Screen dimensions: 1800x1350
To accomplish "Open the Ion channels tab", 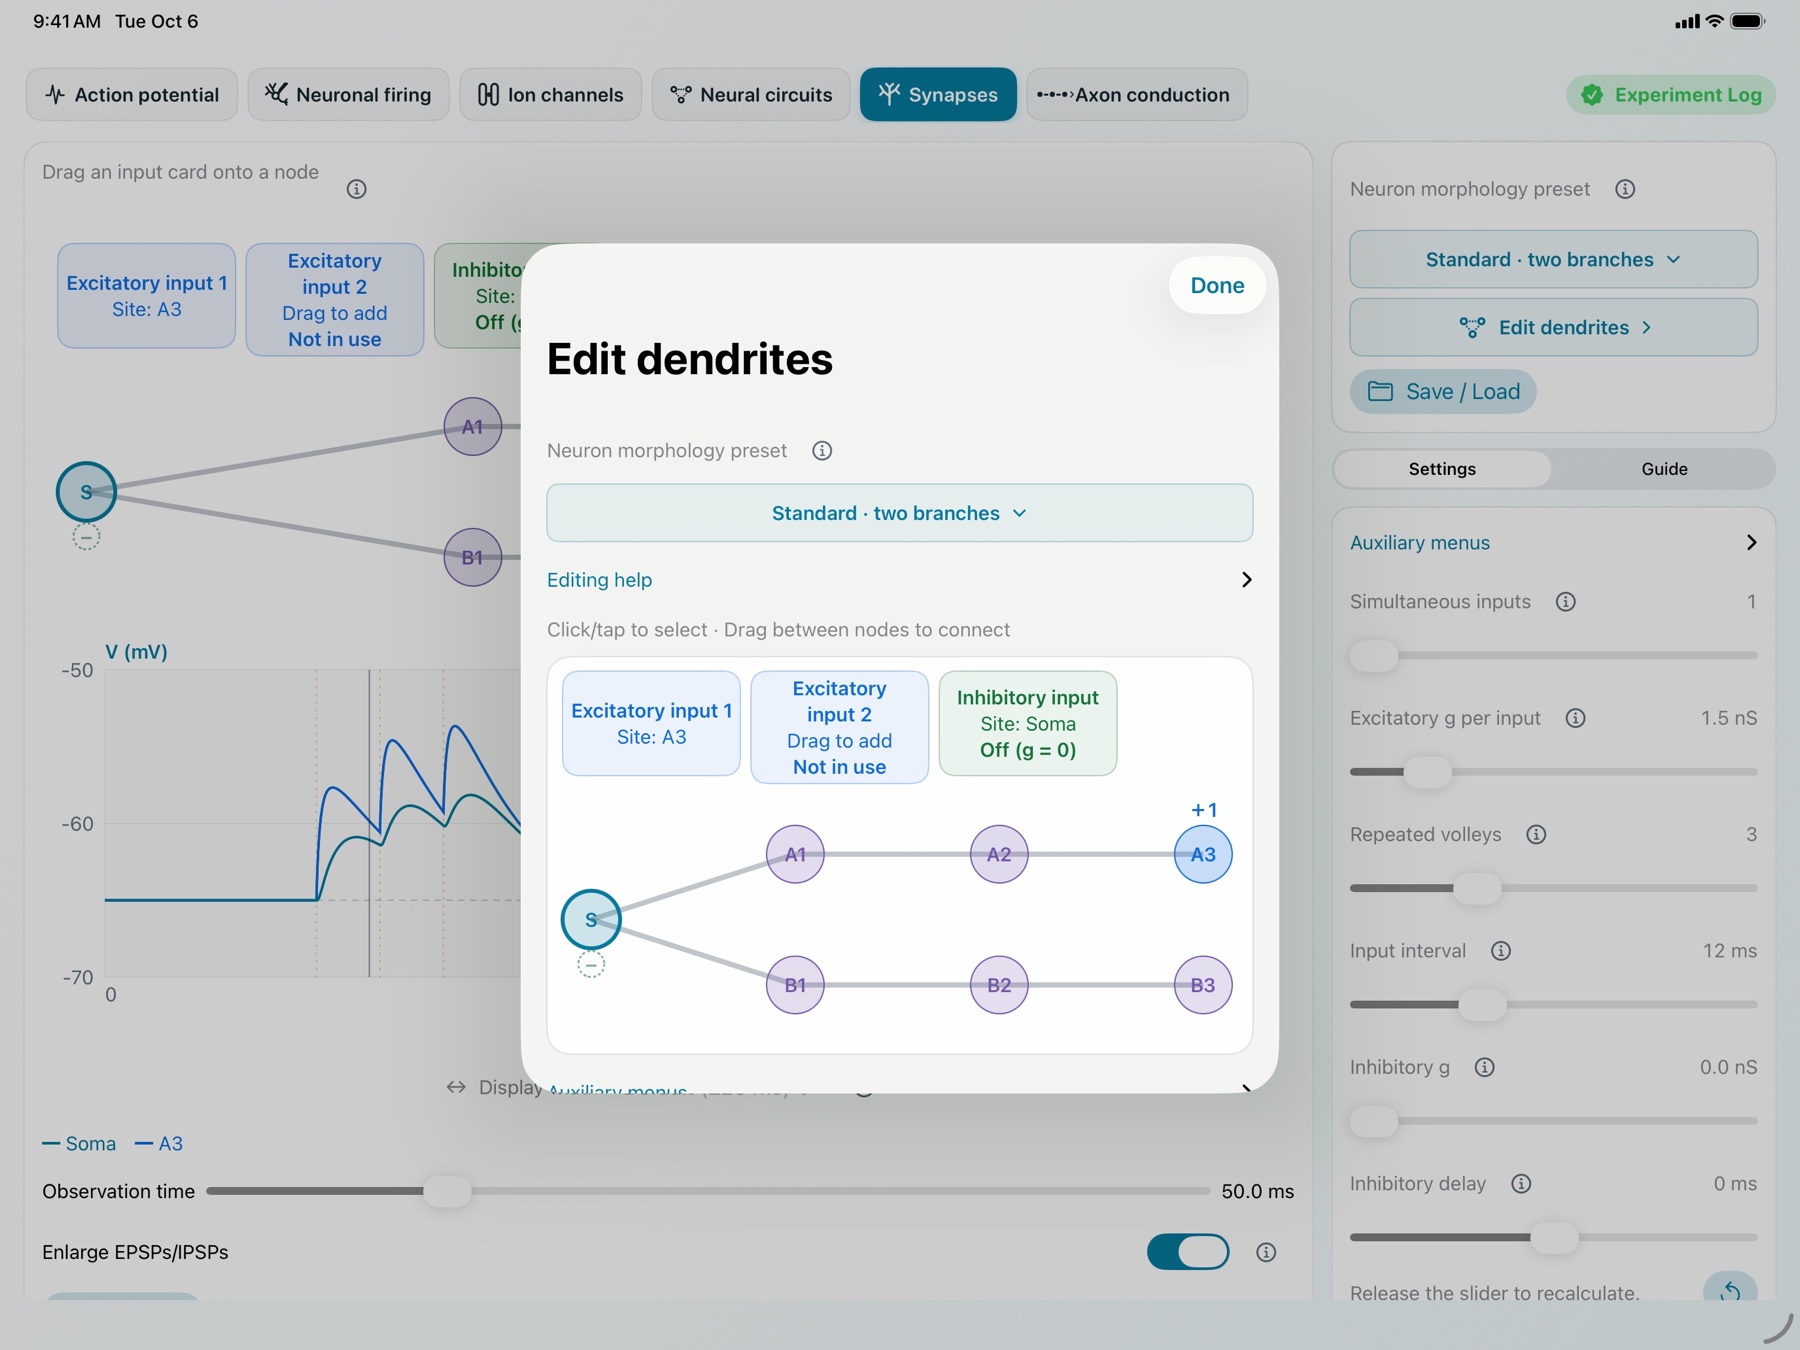I will pyautogui.click(x=551, y=95).
